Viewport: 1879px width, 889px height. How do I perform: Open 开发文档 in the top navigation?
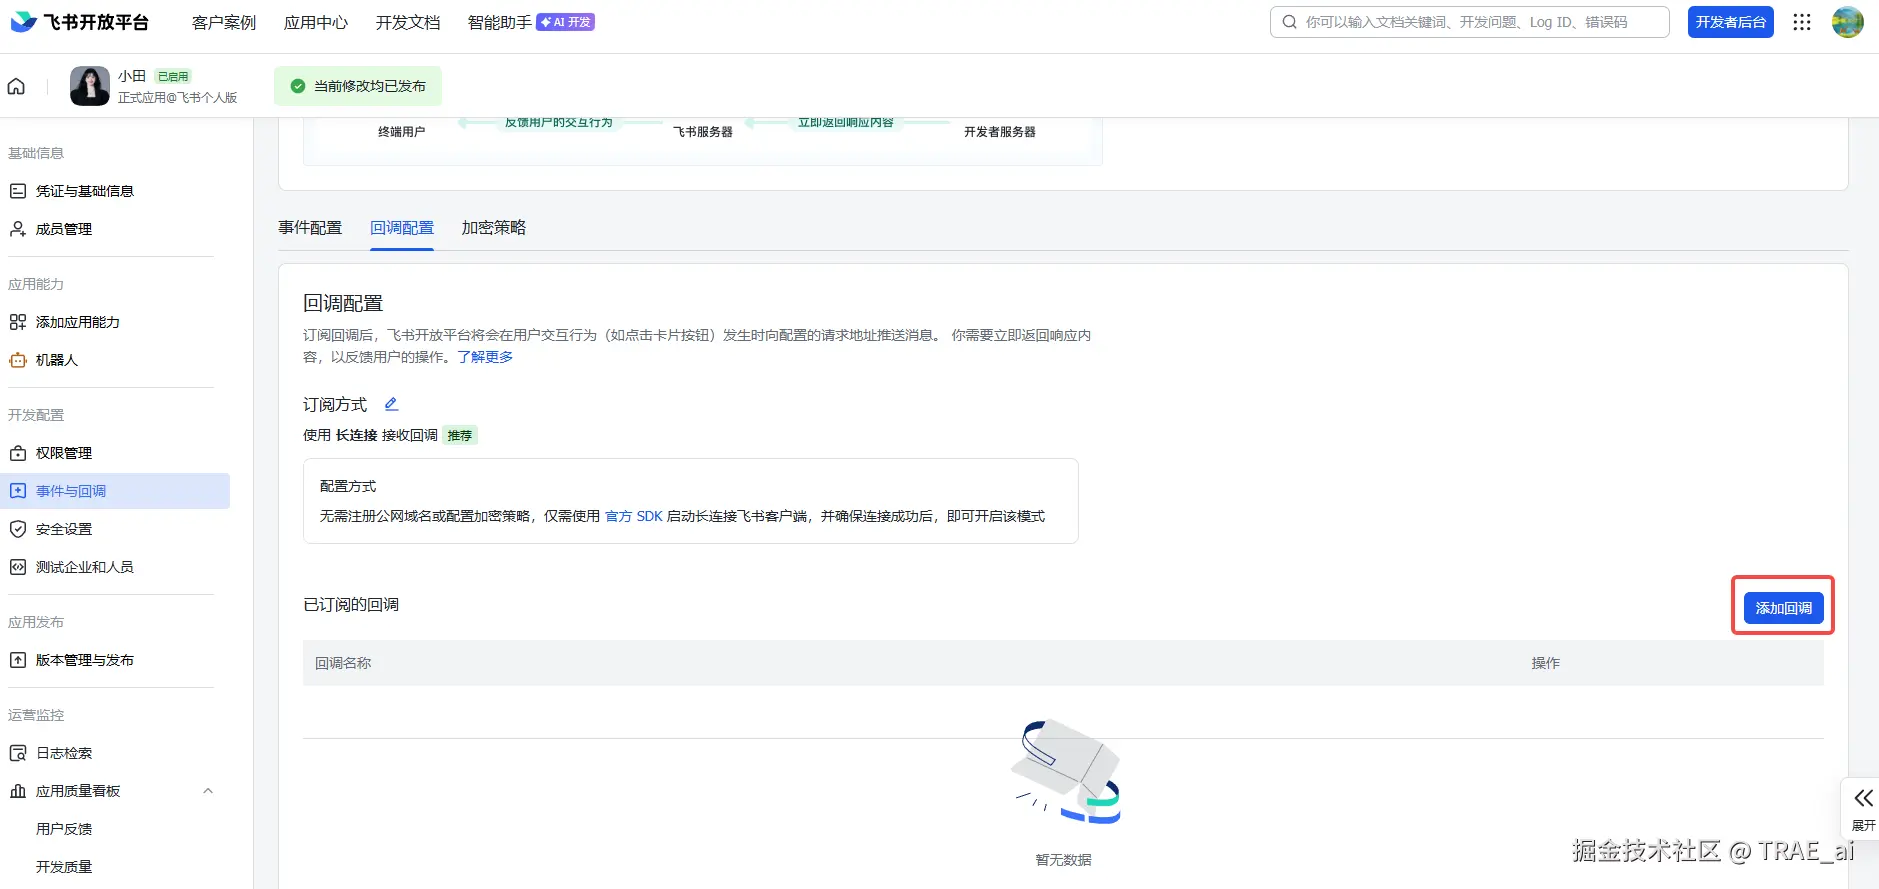click(408, 22)
